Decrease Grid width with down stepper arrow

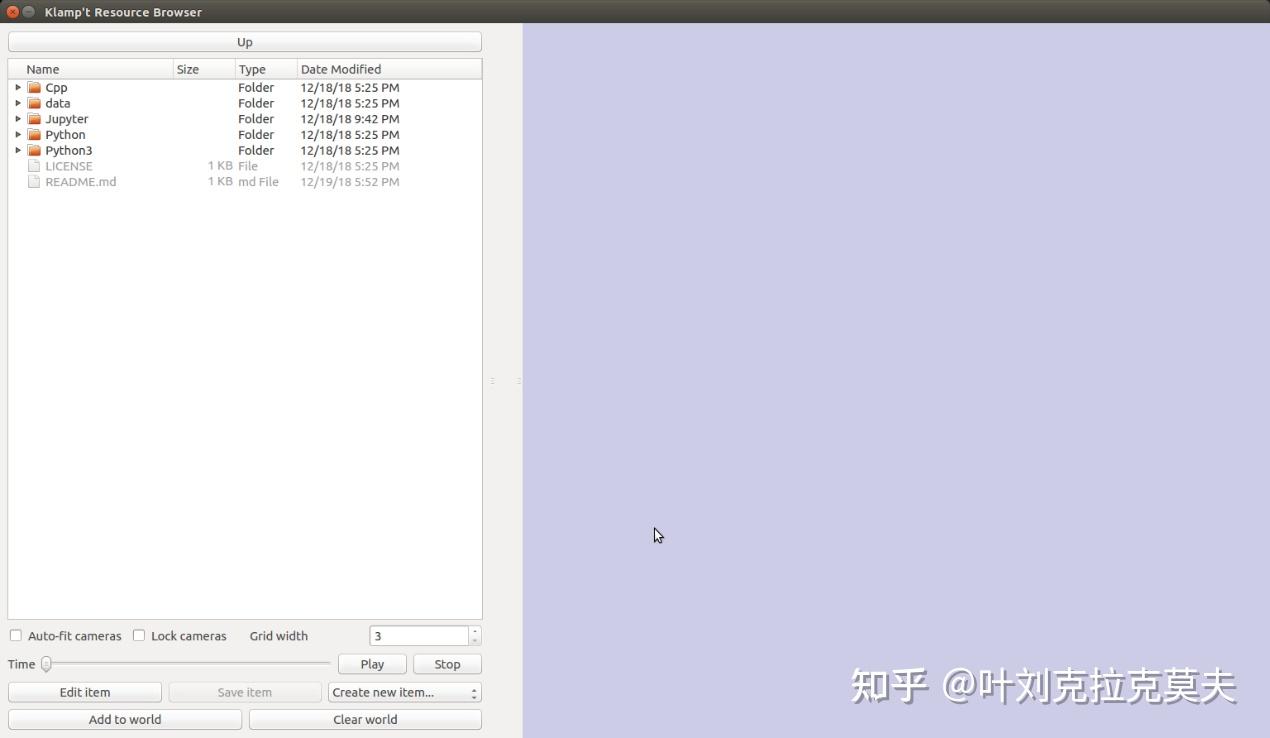pos(475,641)
